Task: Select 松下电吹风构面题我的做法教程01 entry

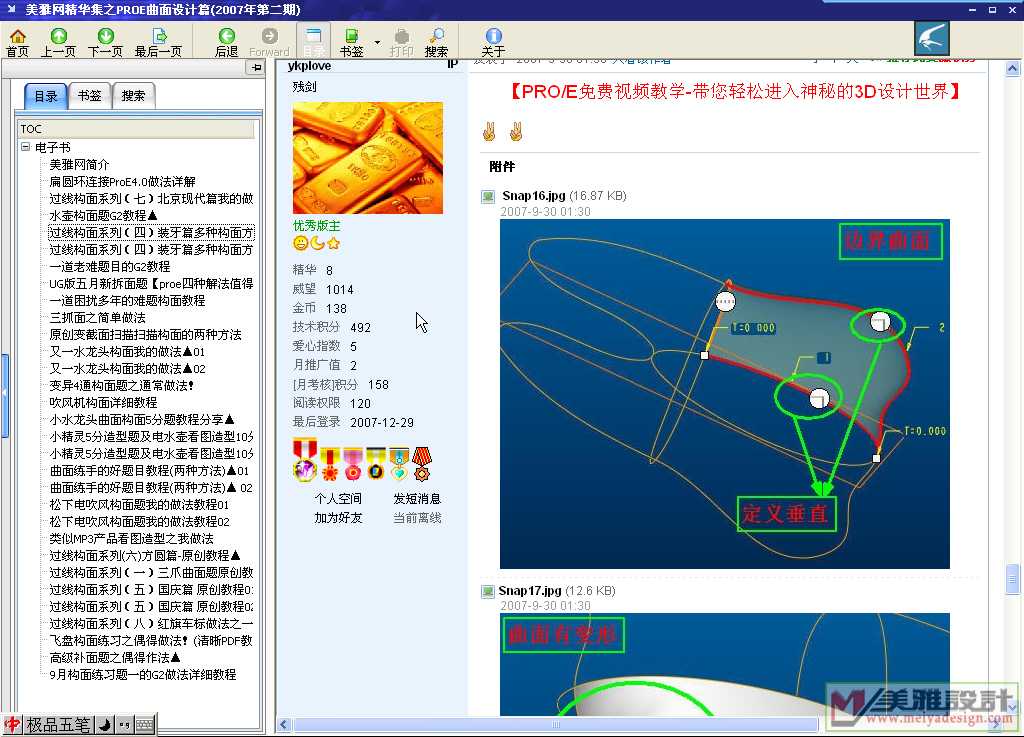Action: tap(139, 505)
